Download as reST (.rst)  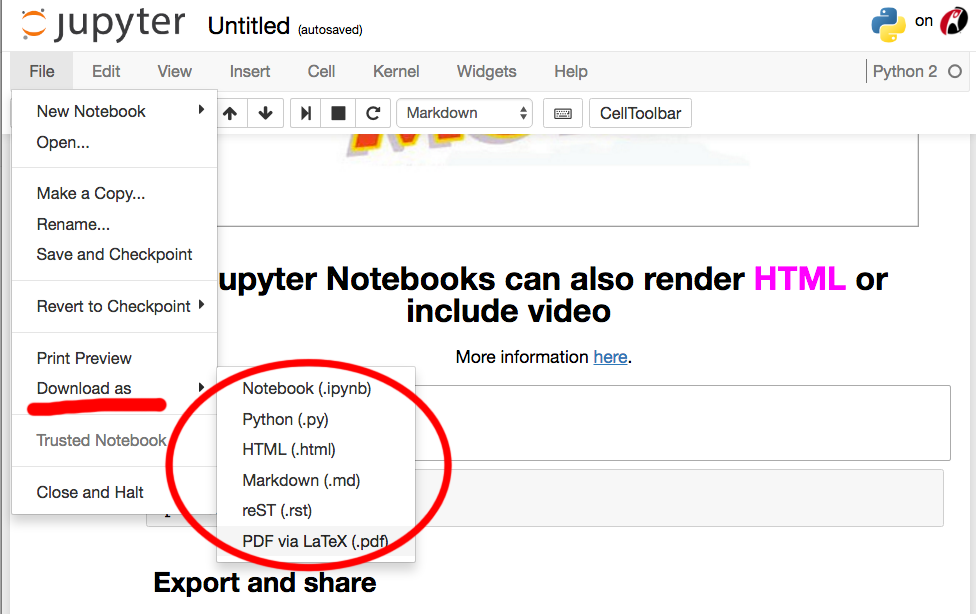tap(316, 511)
